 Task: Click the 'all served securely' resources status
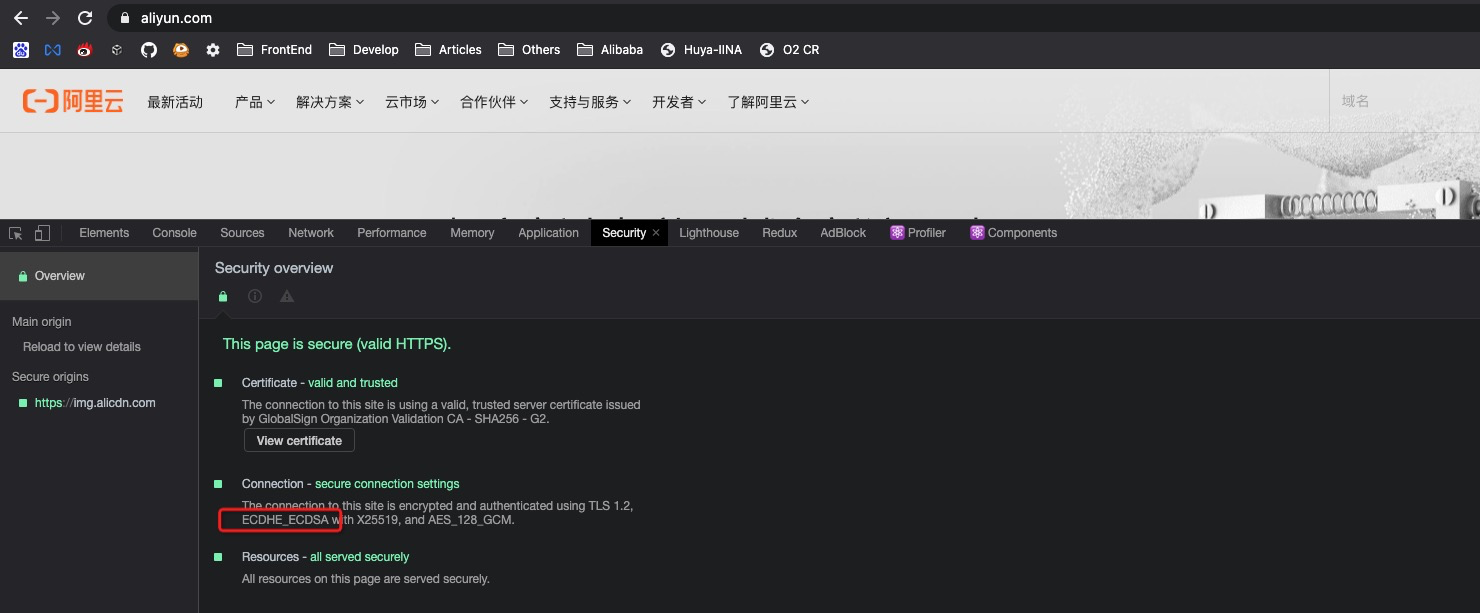360,557
